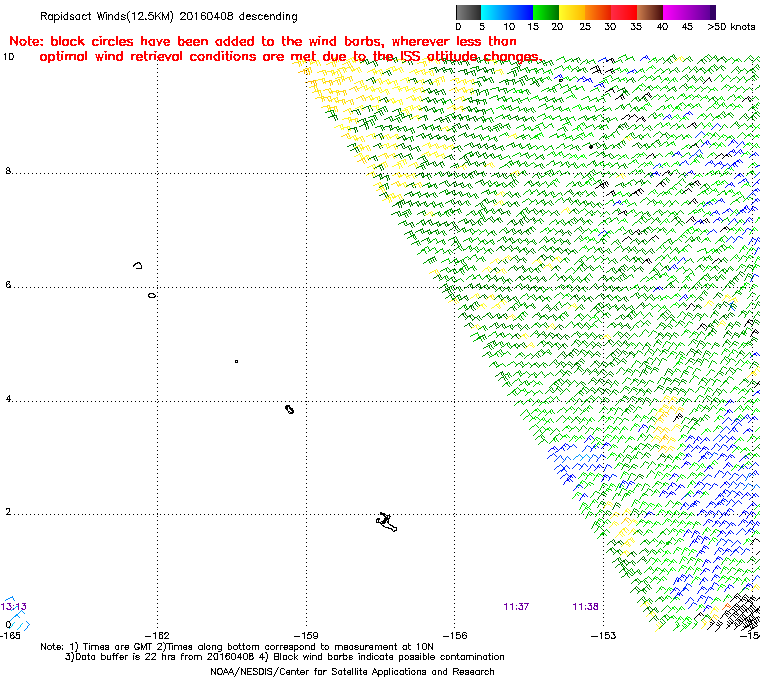Click the gray 0-5 knots color segment
The height and width of the screenshot is (688, 760).
[x=468, y=12]
